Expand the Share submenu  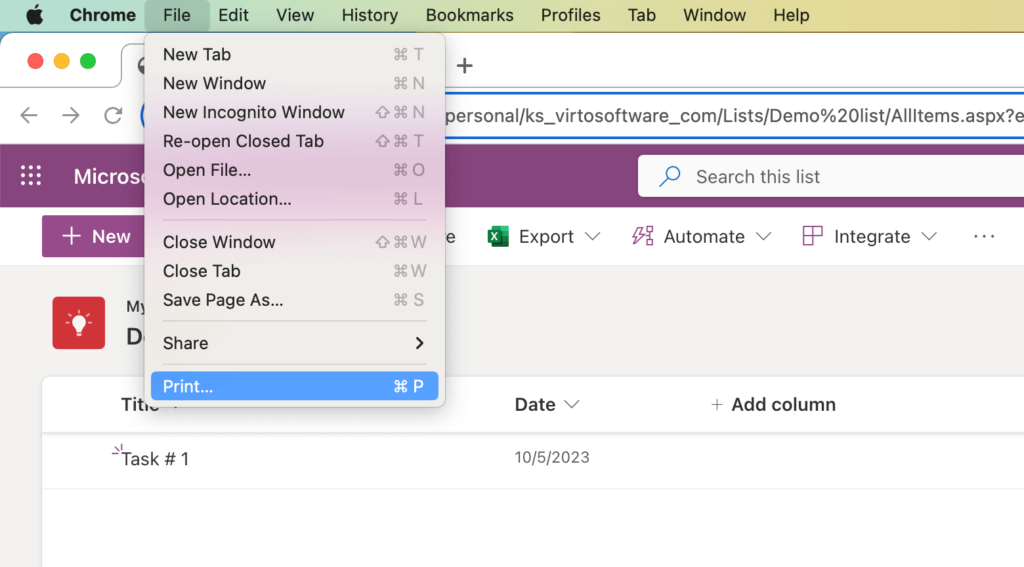tap(294, 343)
